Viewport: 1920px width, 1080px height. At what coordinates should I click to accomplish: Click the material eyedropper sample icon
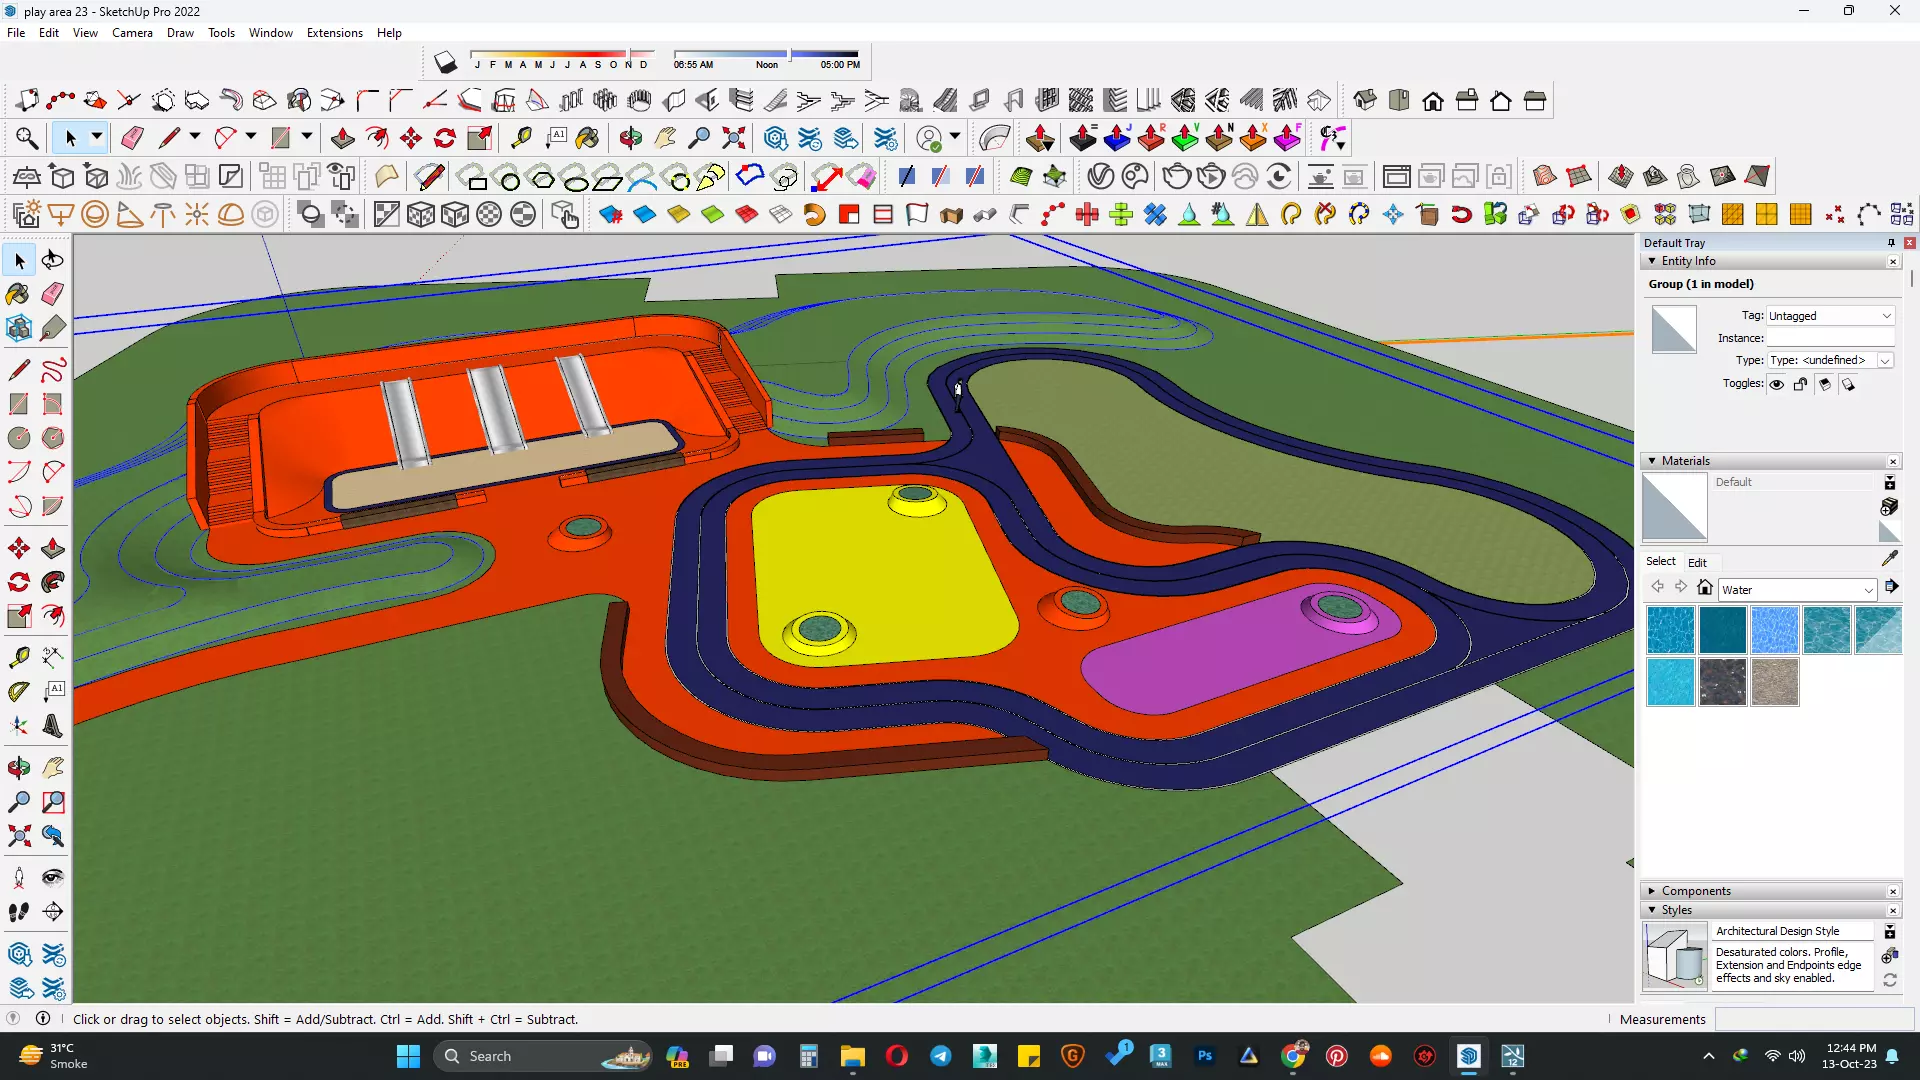pyautogui.click(x=1889, y=559)
